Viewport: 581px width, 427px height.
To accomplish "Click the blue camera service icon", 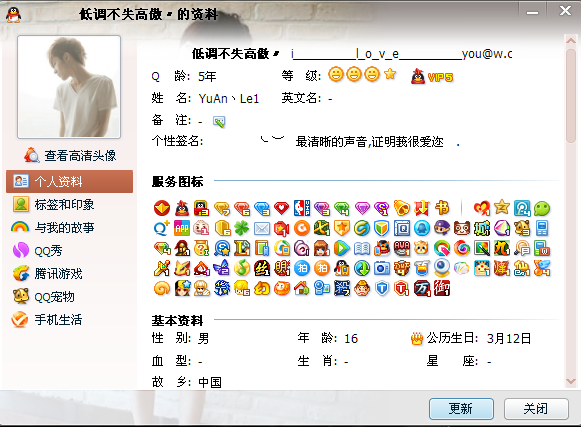I will [x=382, y=268].
